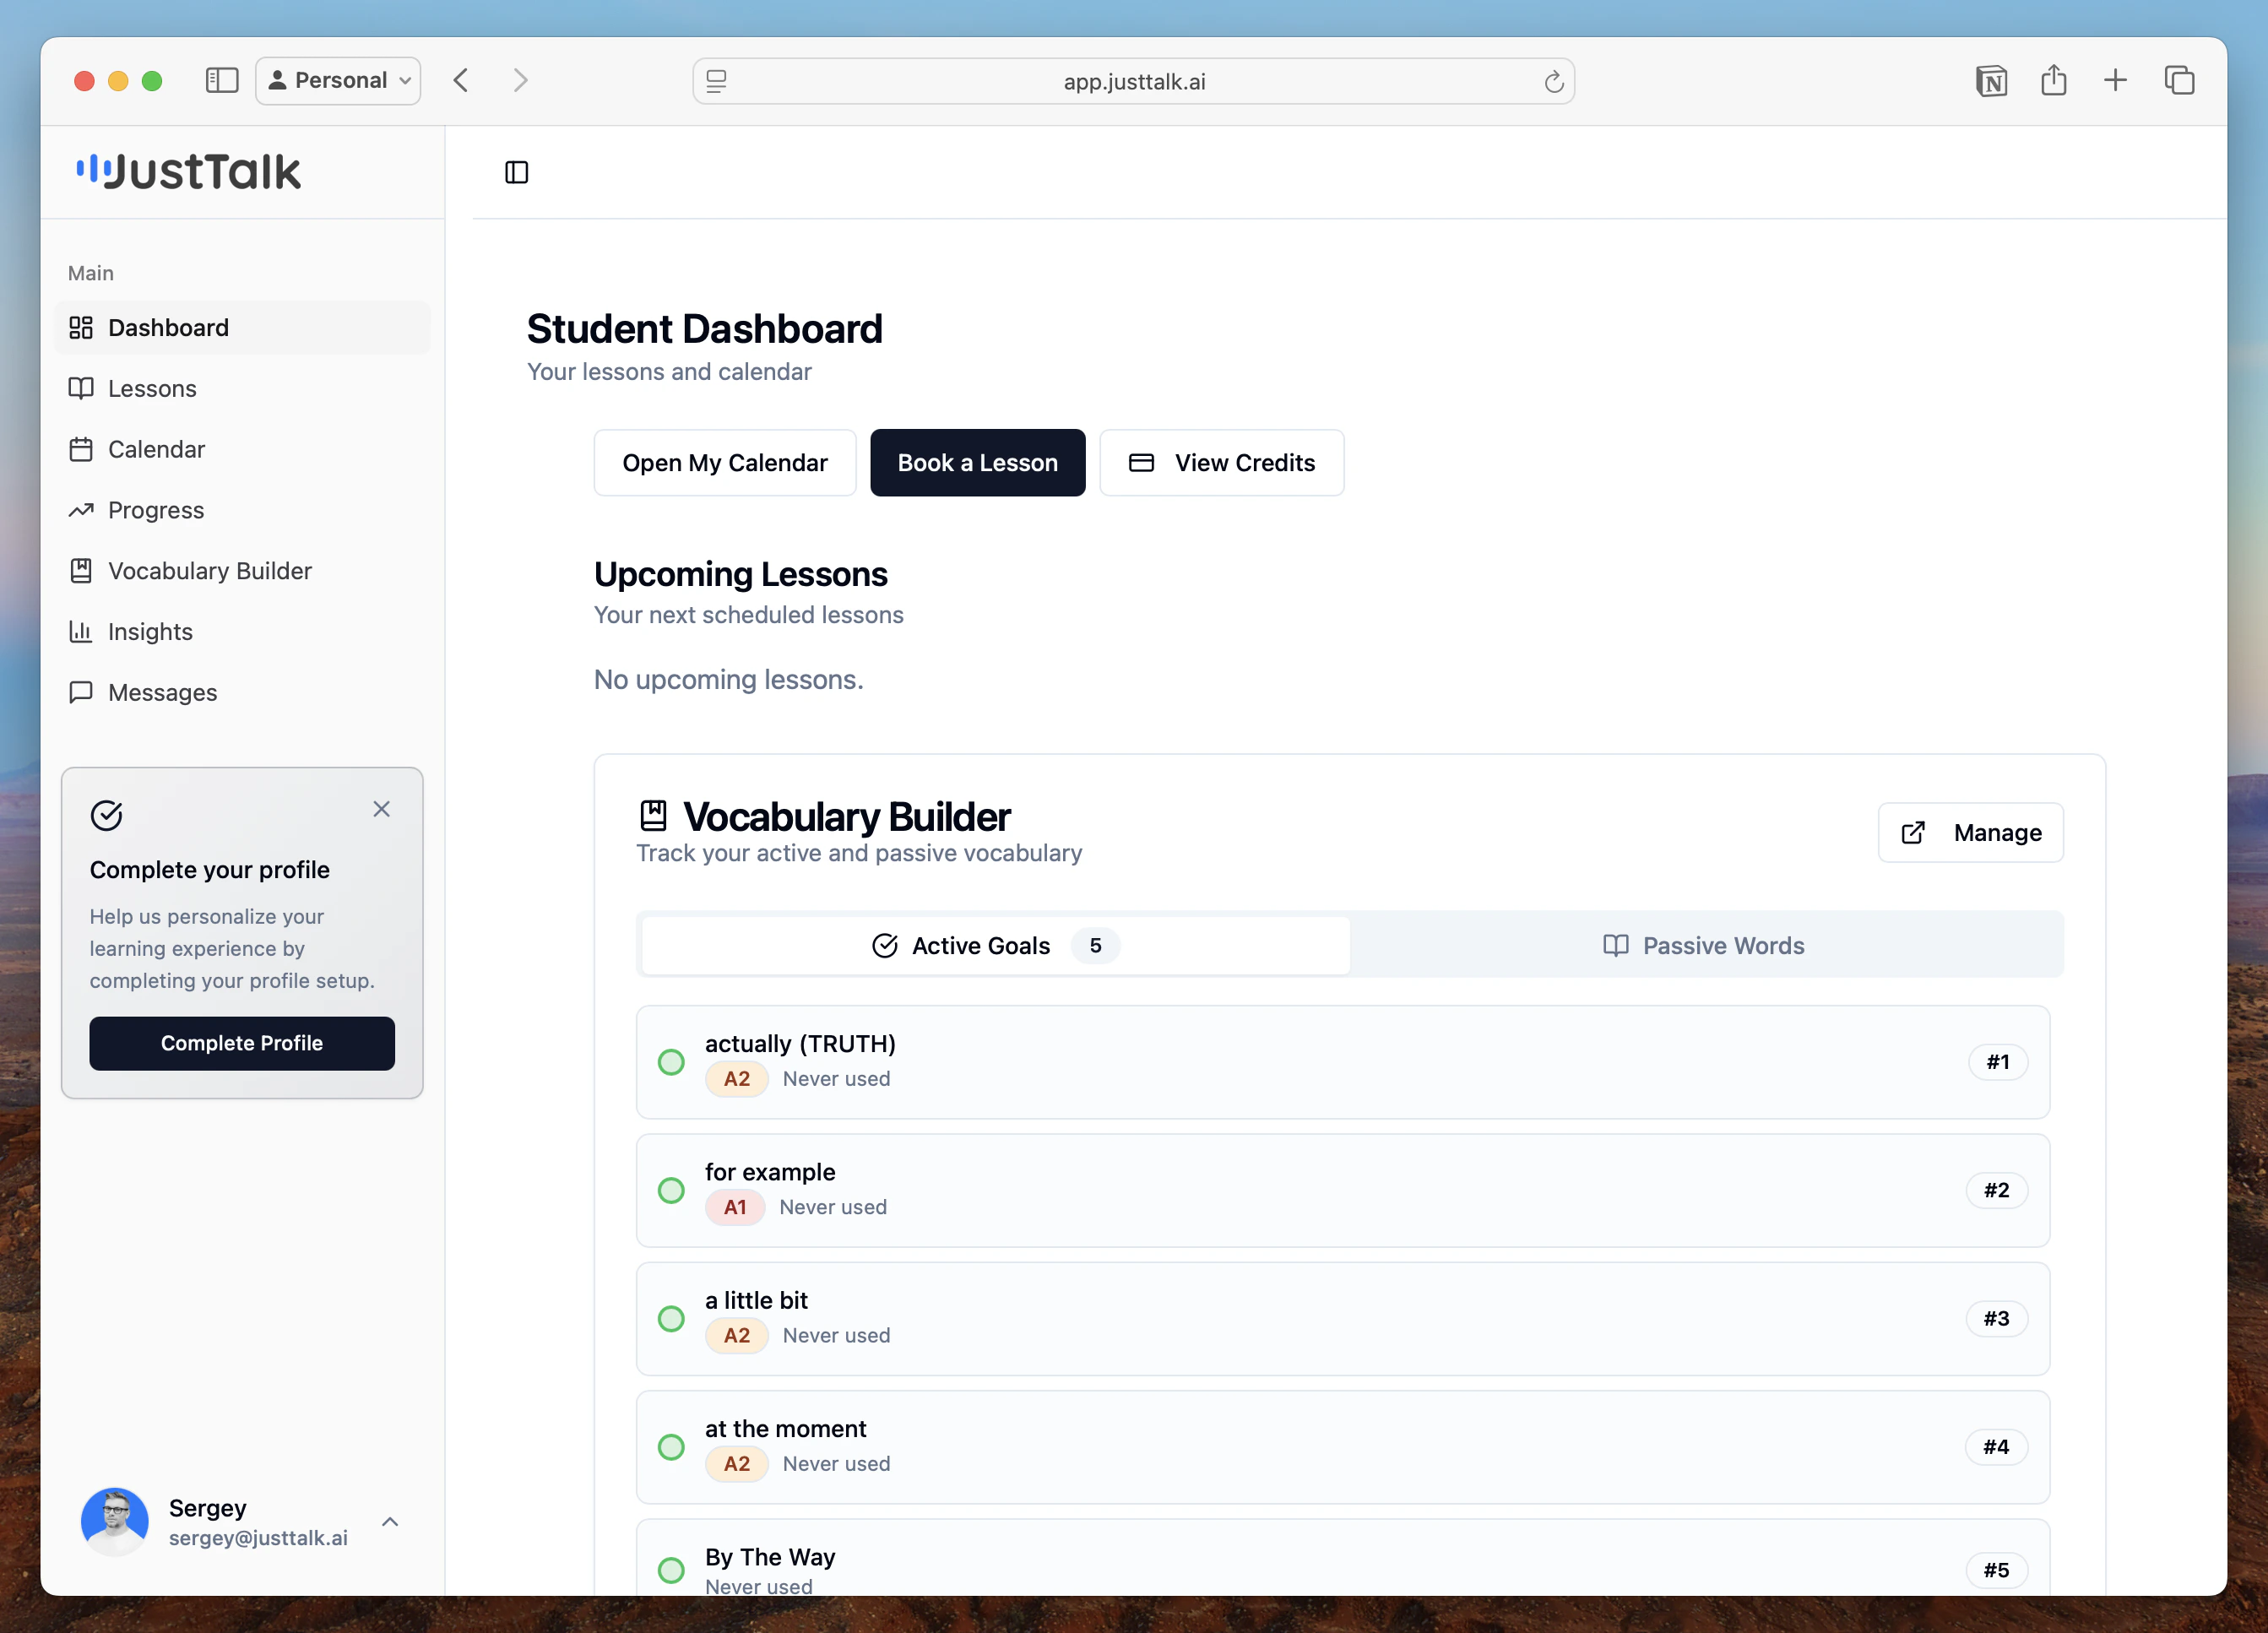Click the Notion extension icon
This screenshot has width=2268, height=1633.
coord(1991,81)
